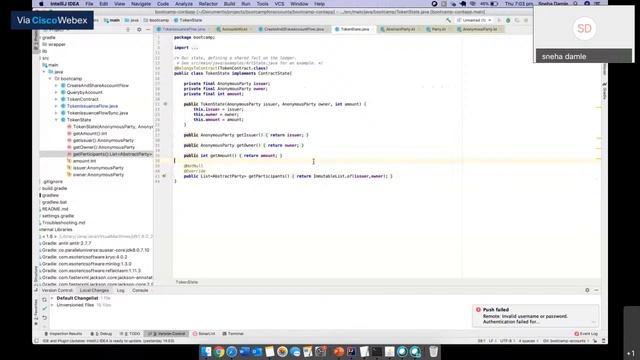Image resolution: width=640 pixels, height=360 pixels.
Task: Click the TokenState breadcrumb below the editor
Action: (187, 282)
